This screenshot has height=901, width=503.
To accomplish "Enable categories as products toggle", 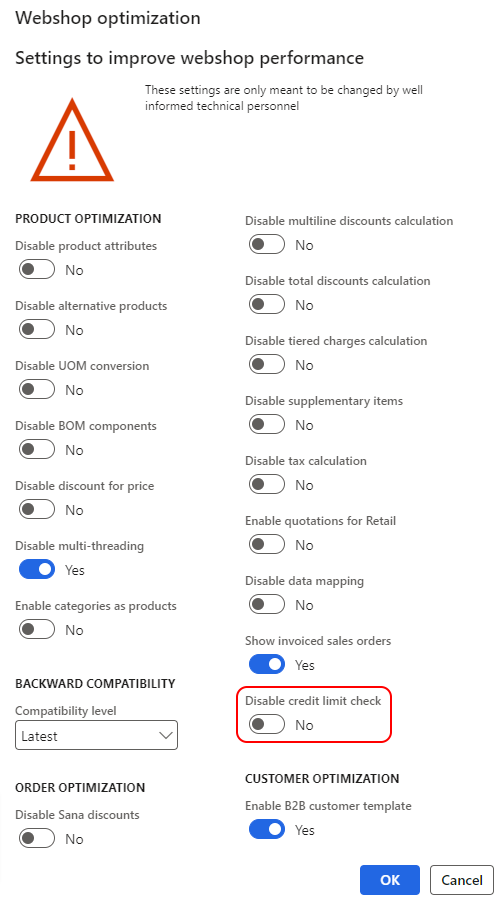I will click(37, 630).
